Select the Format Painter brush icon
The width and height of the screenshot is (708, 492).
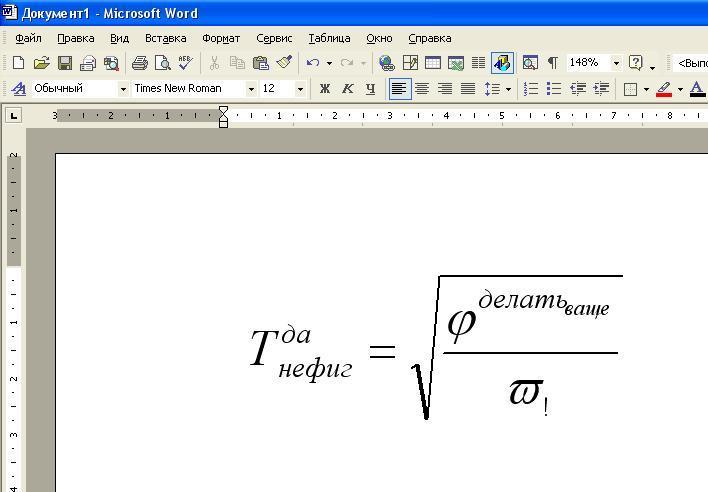pyautogui.click(x=284, y=63)
